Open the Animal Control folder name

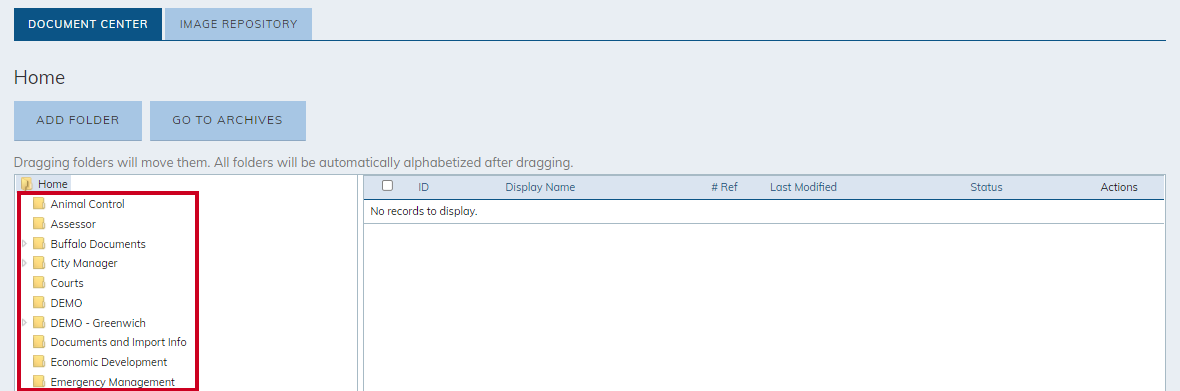(87, 204)
